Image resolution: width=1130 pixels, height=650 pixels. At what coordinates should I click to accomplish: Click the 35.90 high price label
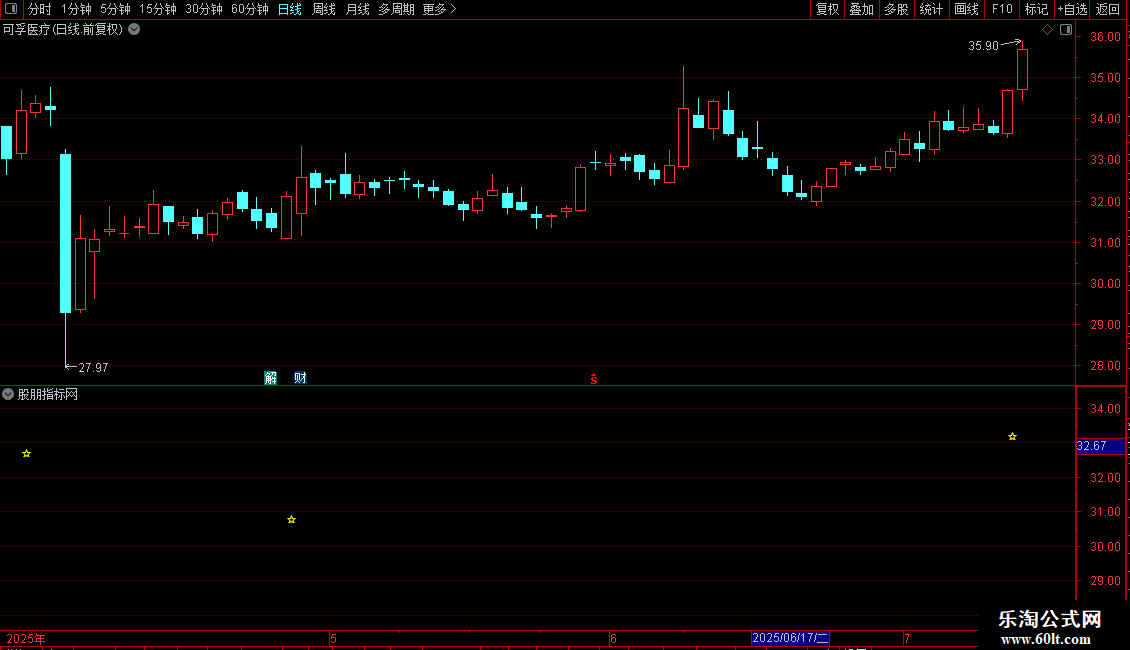point(983,45)
